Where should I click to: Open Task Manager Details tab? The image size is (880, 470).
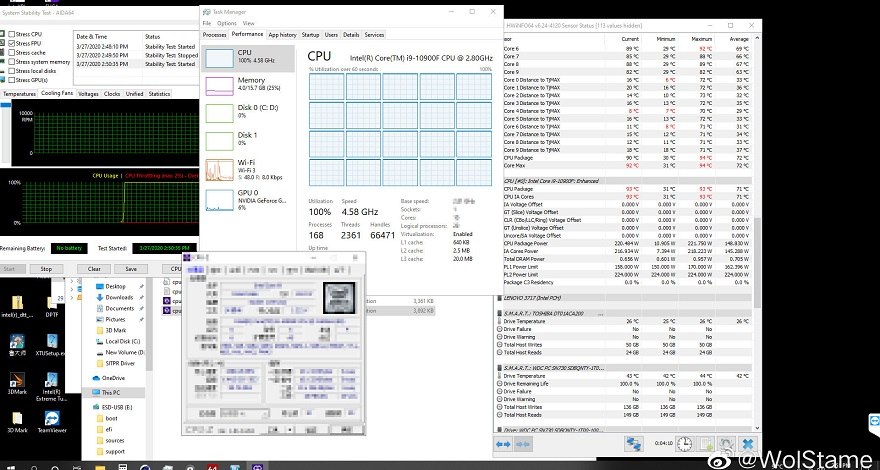click(351, 35)
